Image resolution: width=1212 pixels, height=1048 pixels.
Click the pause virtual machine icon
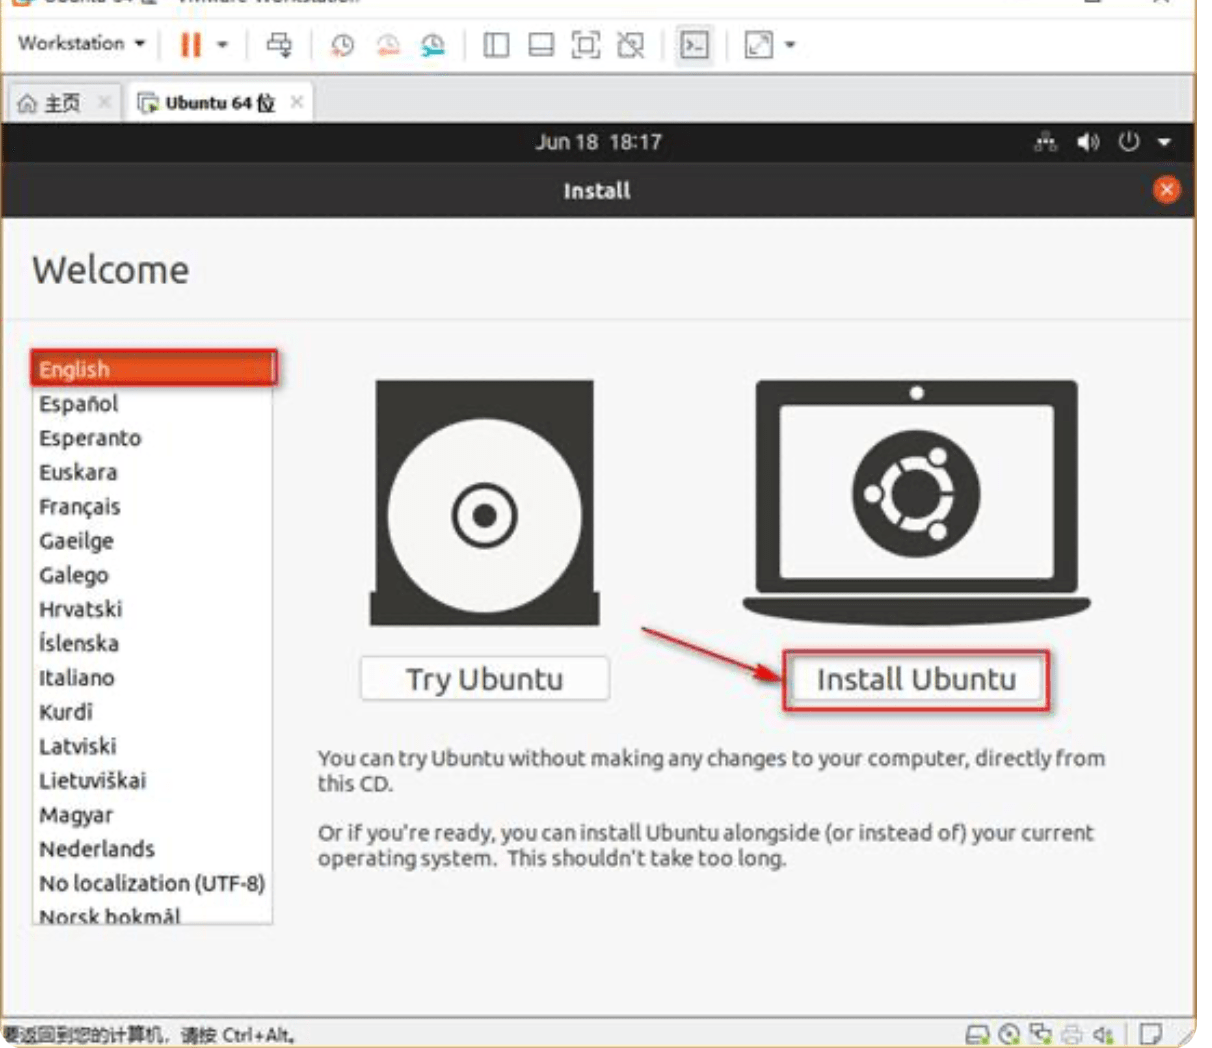[x=190, y=45]
